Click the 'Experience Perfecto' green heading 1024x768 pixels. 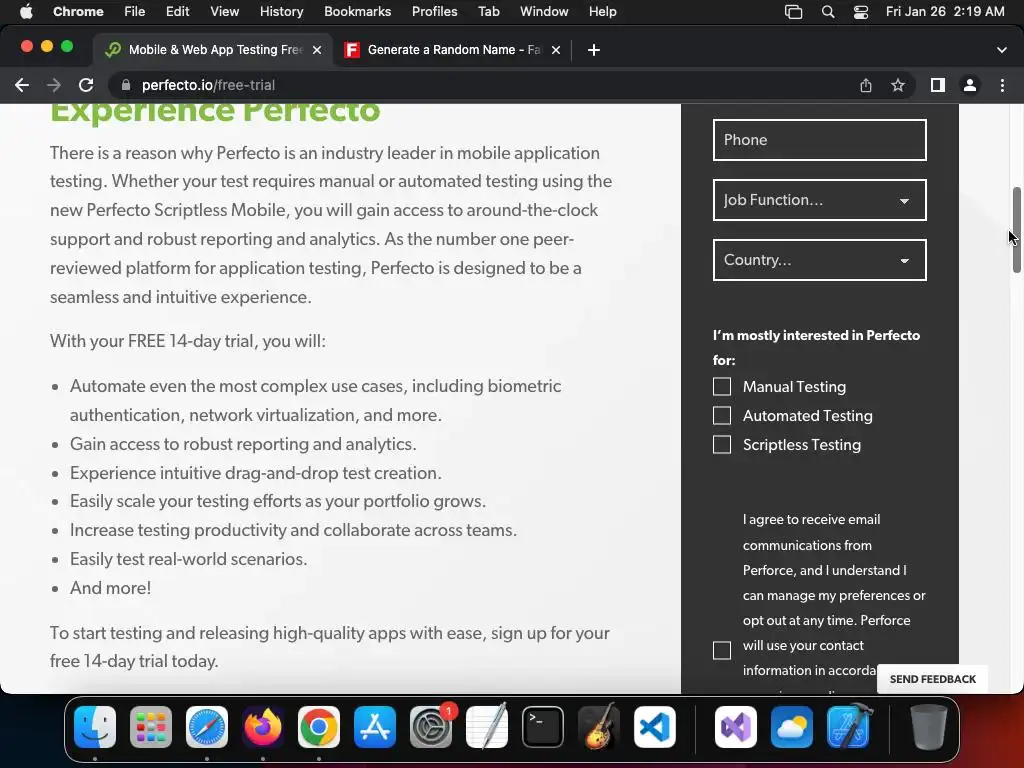[x=215, y=112]
